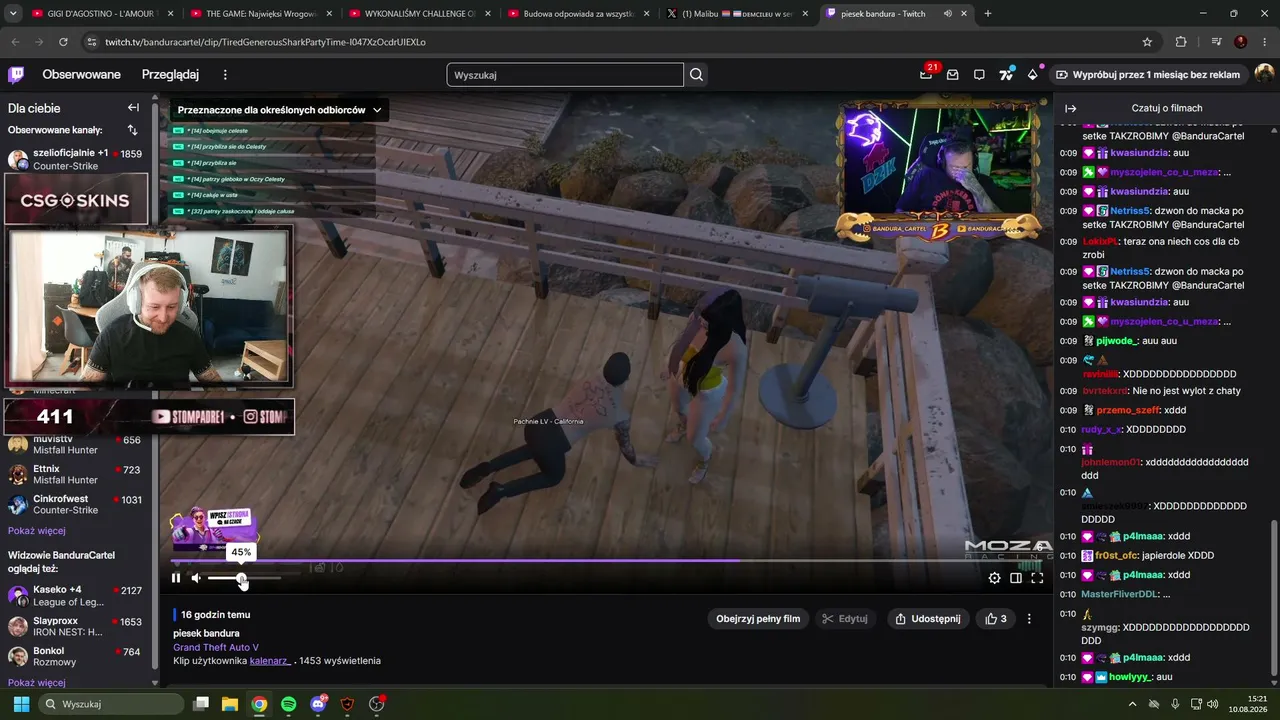This screenshot has height=720, width=1280.
Task: Pause the clip playback
Action: point(176,578)
